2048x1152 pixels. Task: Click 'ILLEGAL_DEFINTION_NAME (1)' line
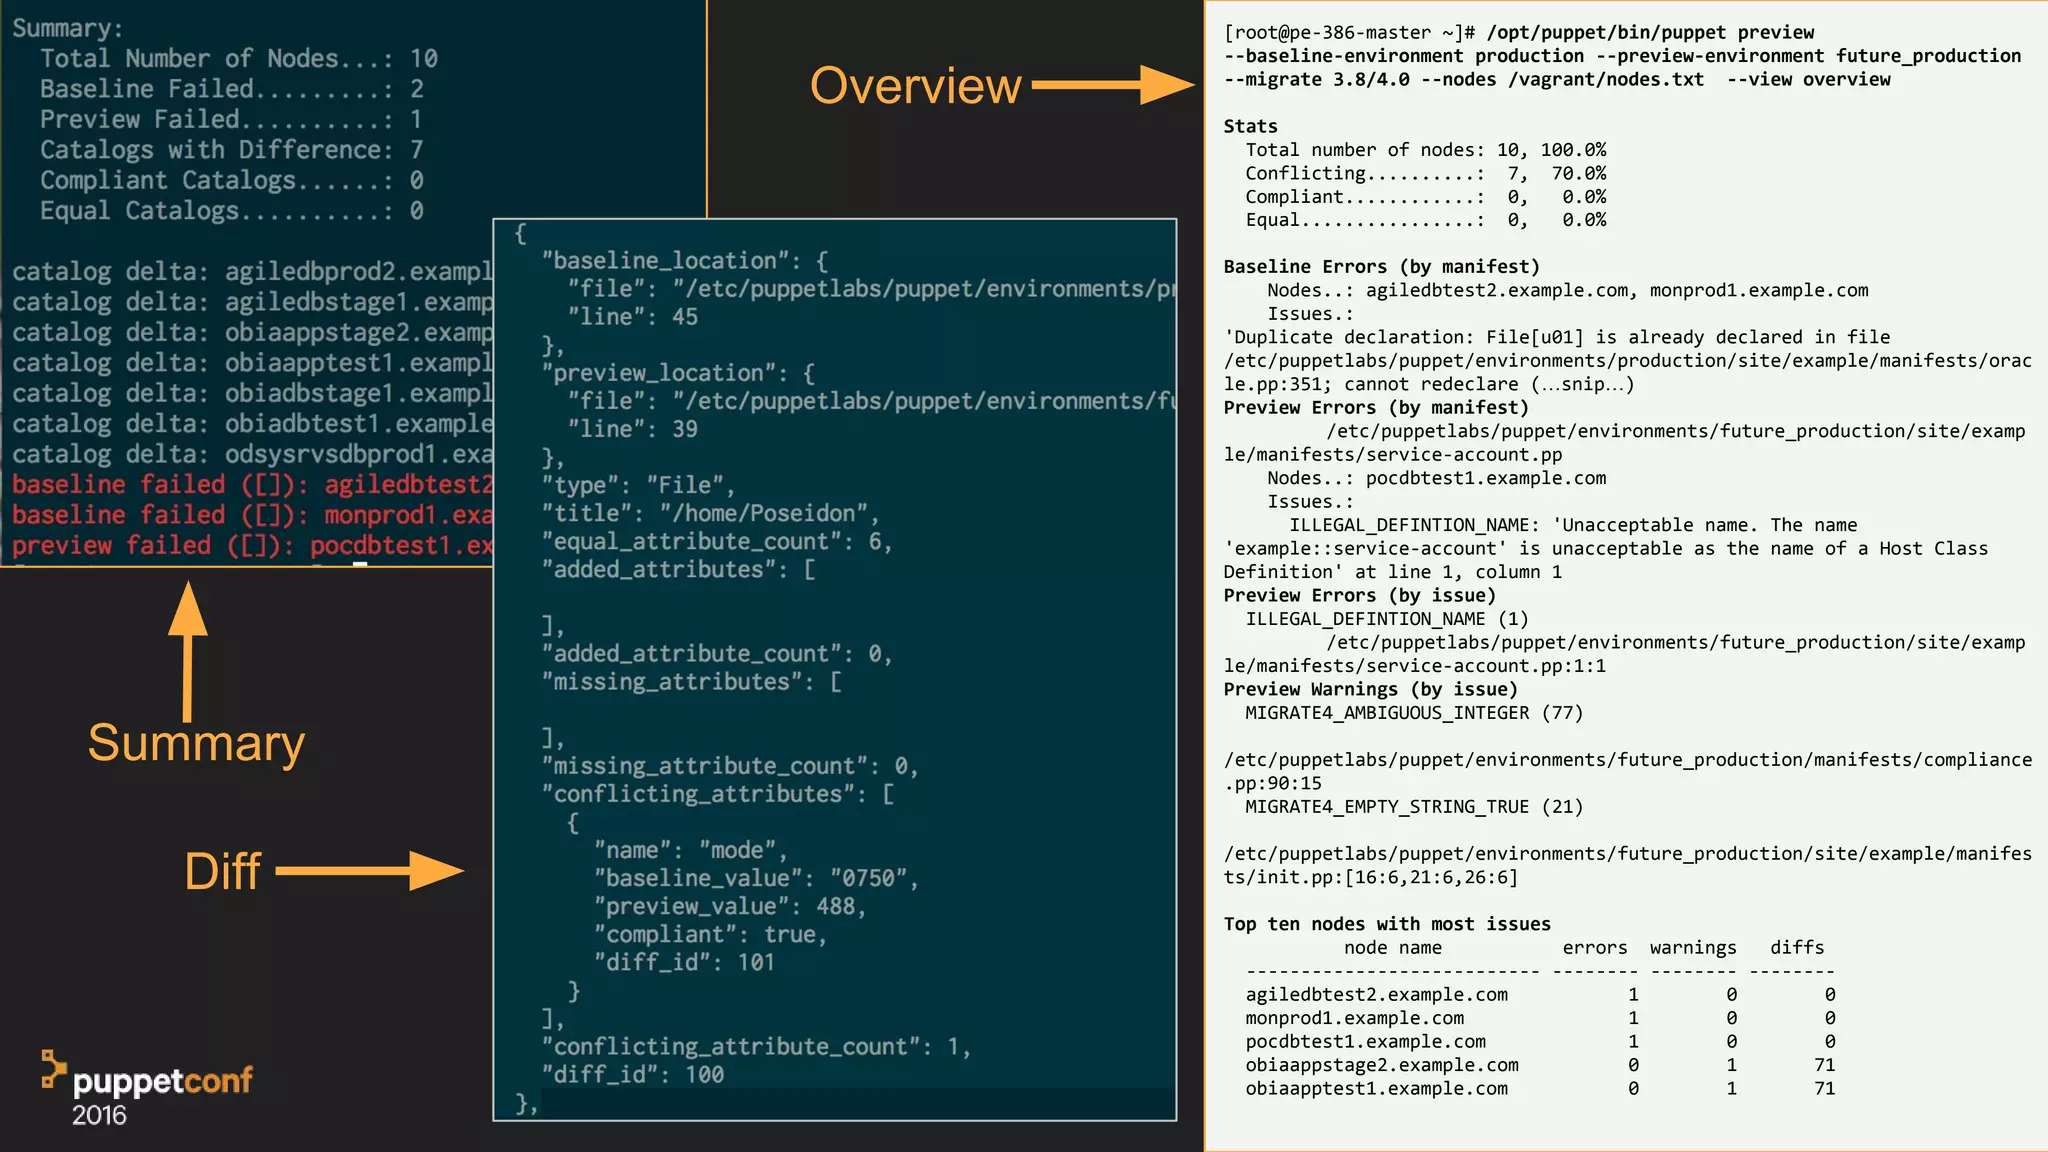point(1388,619)
